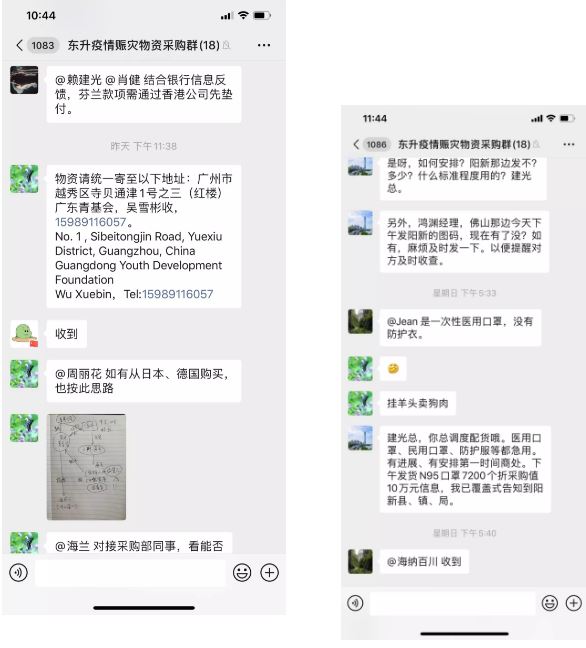
Task: Open the emoji picker in left chat
Action: pos(242,573)
